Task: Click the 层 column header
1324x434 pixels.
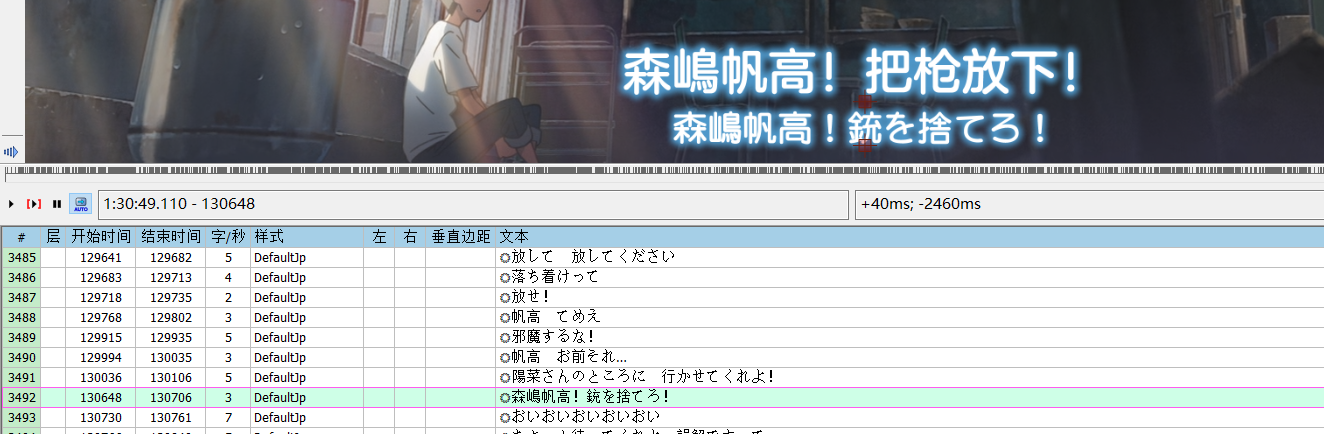Action: click(53, 237)
